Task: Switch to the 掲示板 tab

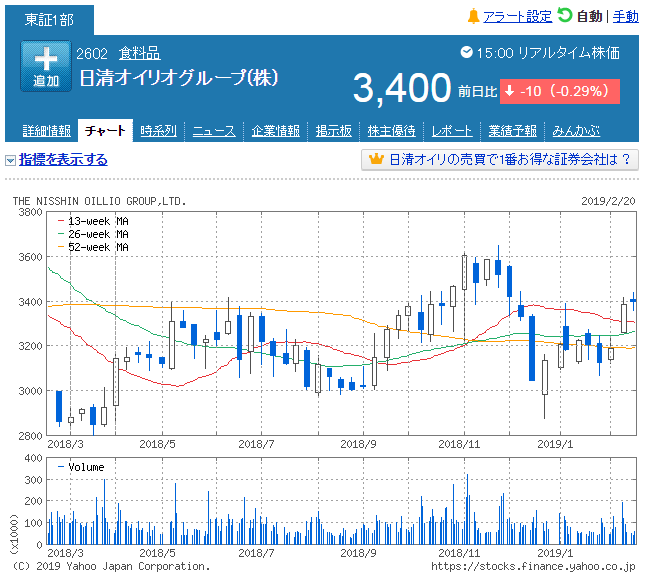Action: pyautogui.click(x=333, y=131)
